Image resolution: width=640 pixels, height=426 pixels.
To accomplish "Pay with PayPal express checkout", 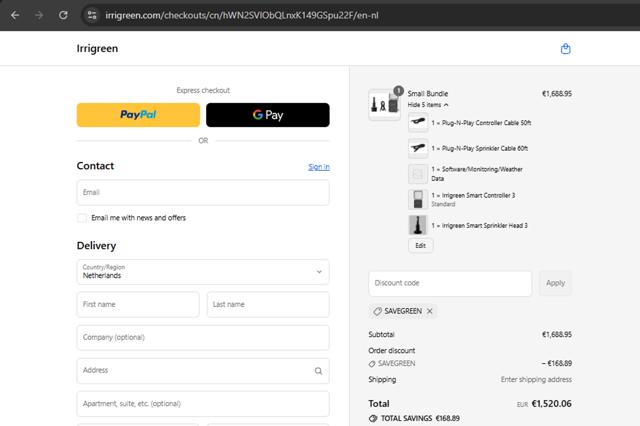I will (x=138, y=115).
